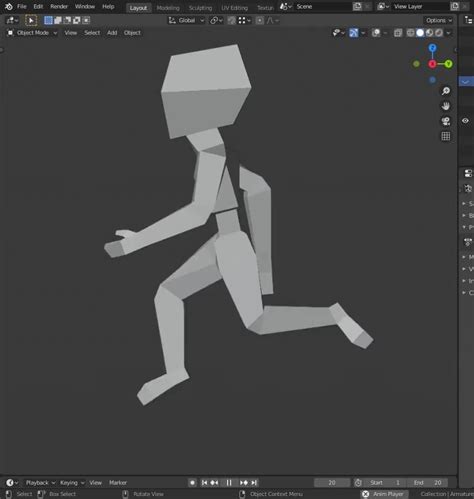Open the viewport Select menu
Image resolution: width=474 pixels, height=499 pixels.
click(92, 33)
